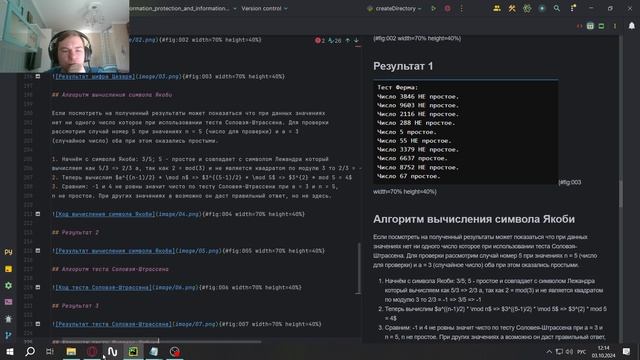Open Services tool window
This screenshot has width=640, height=360.
coord(8,286)
